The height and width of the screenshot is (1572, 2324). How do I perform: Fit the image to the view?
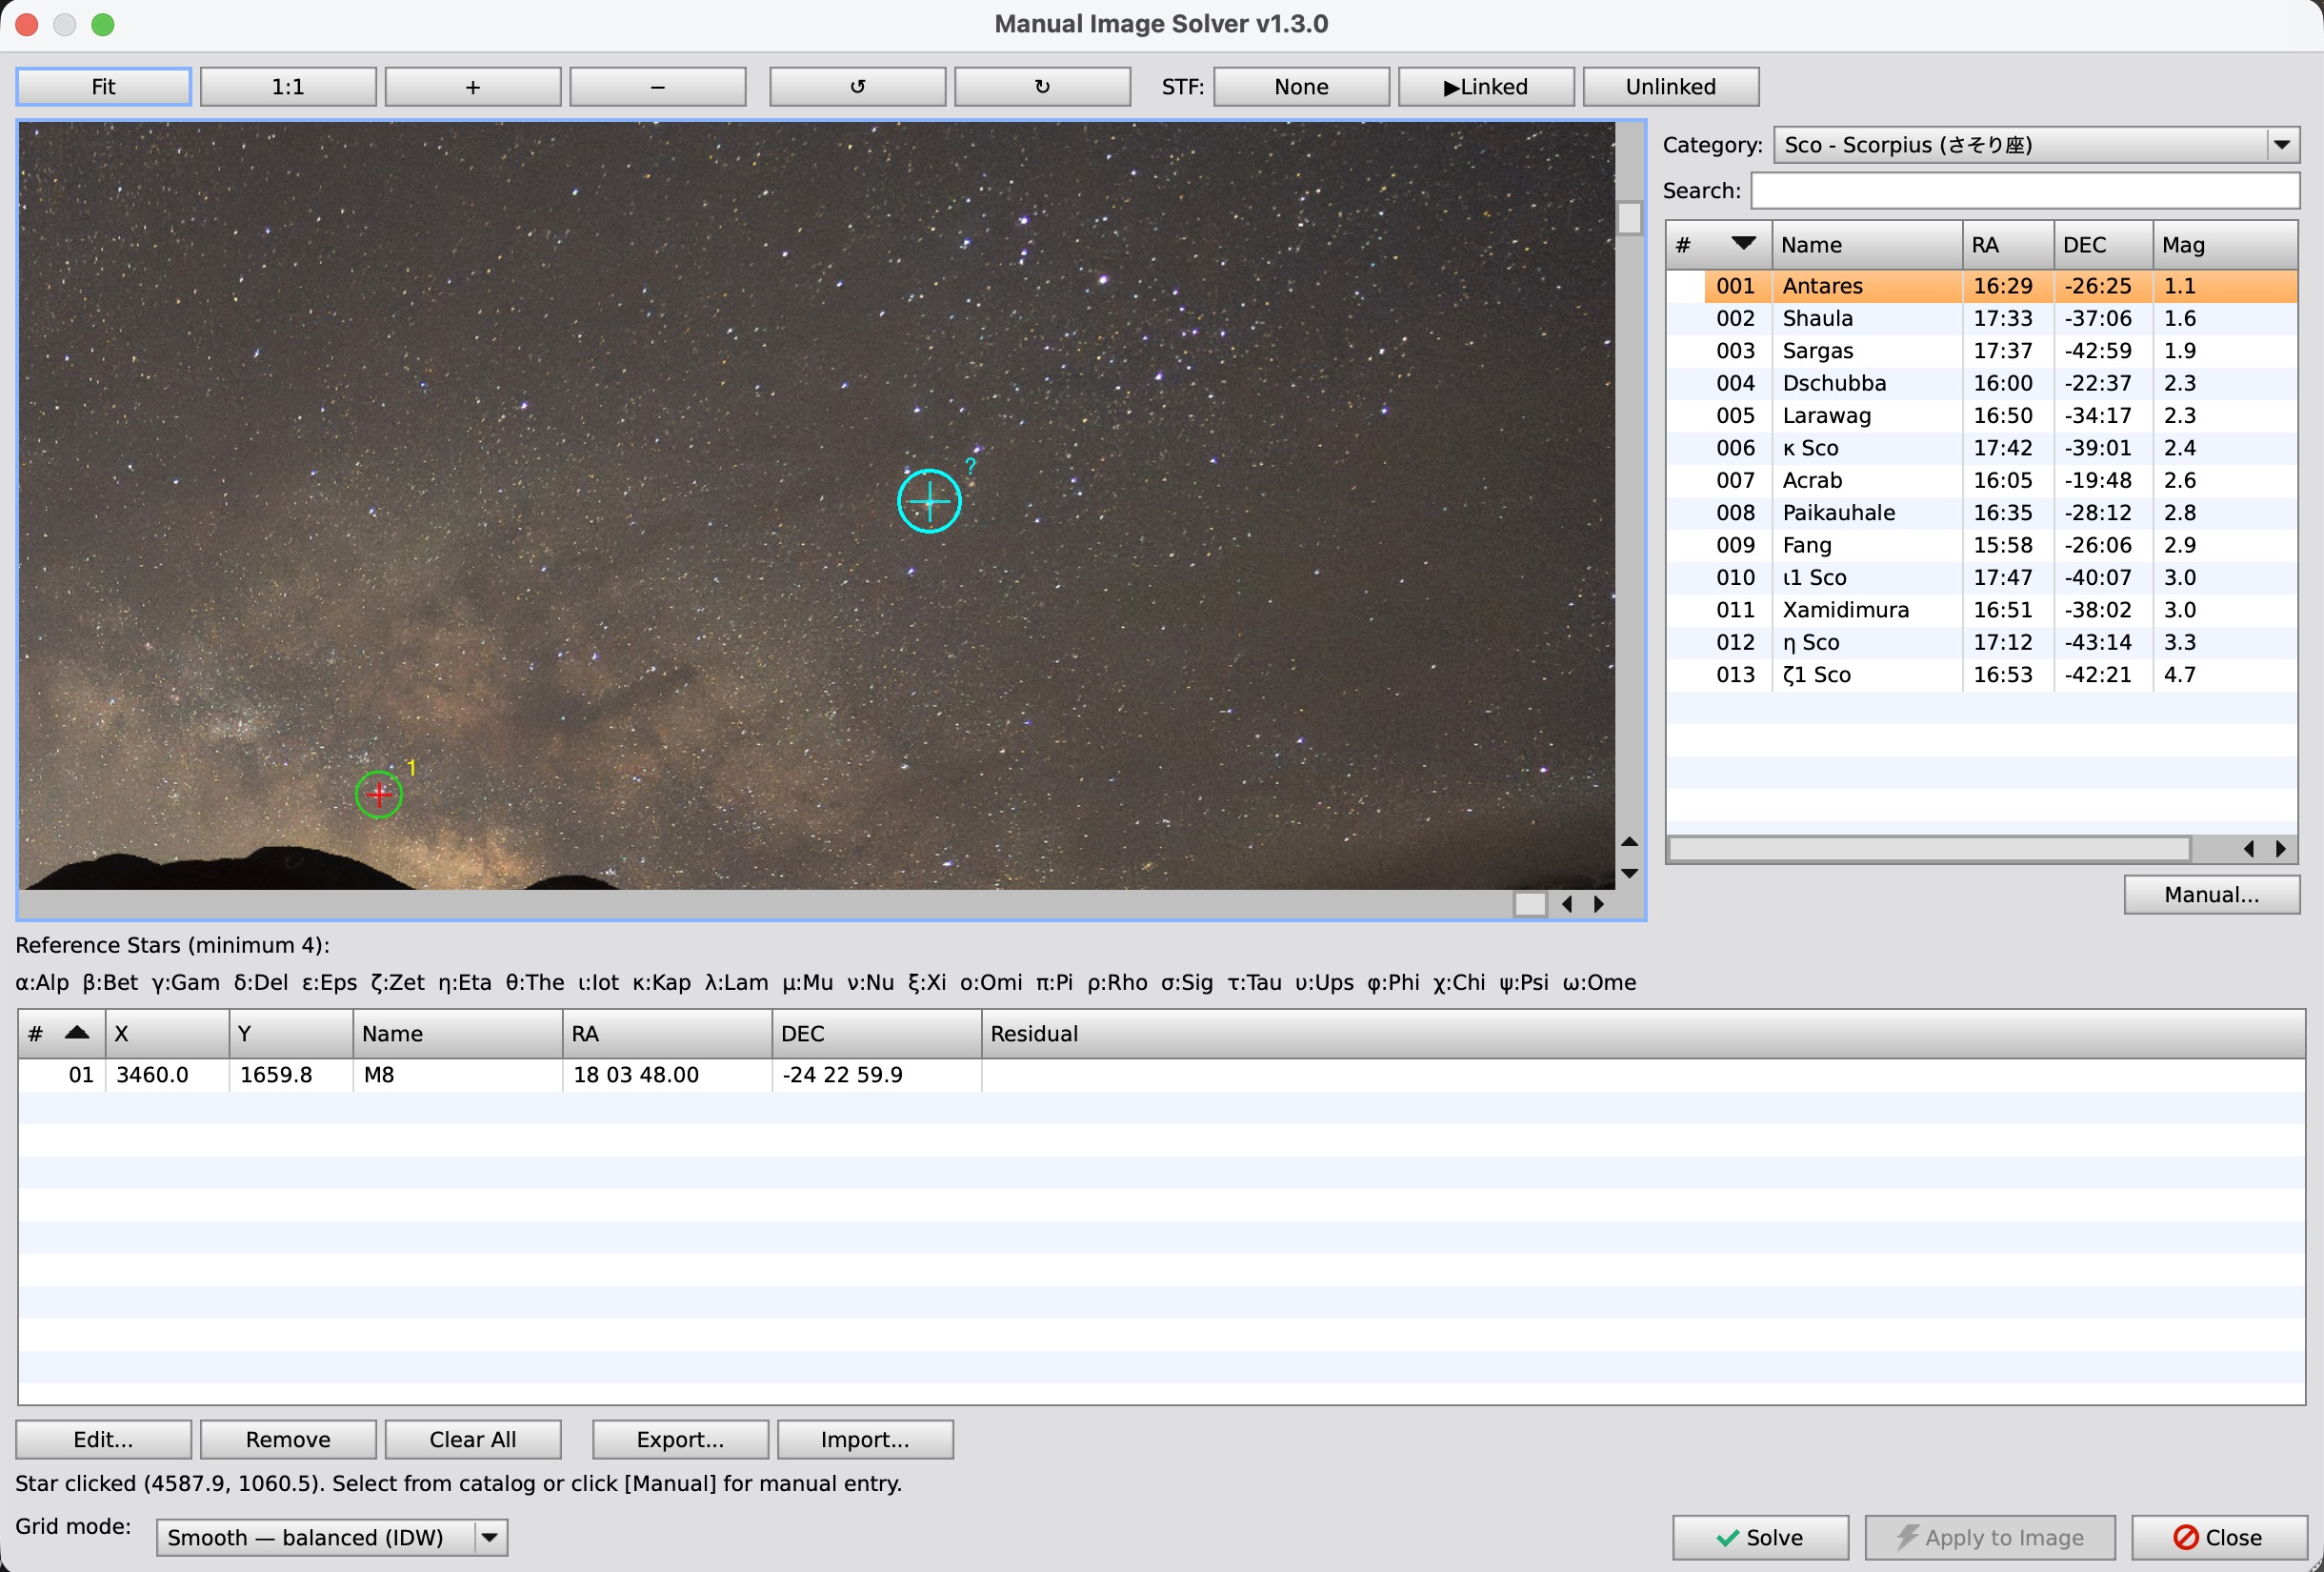pos(103,86)
